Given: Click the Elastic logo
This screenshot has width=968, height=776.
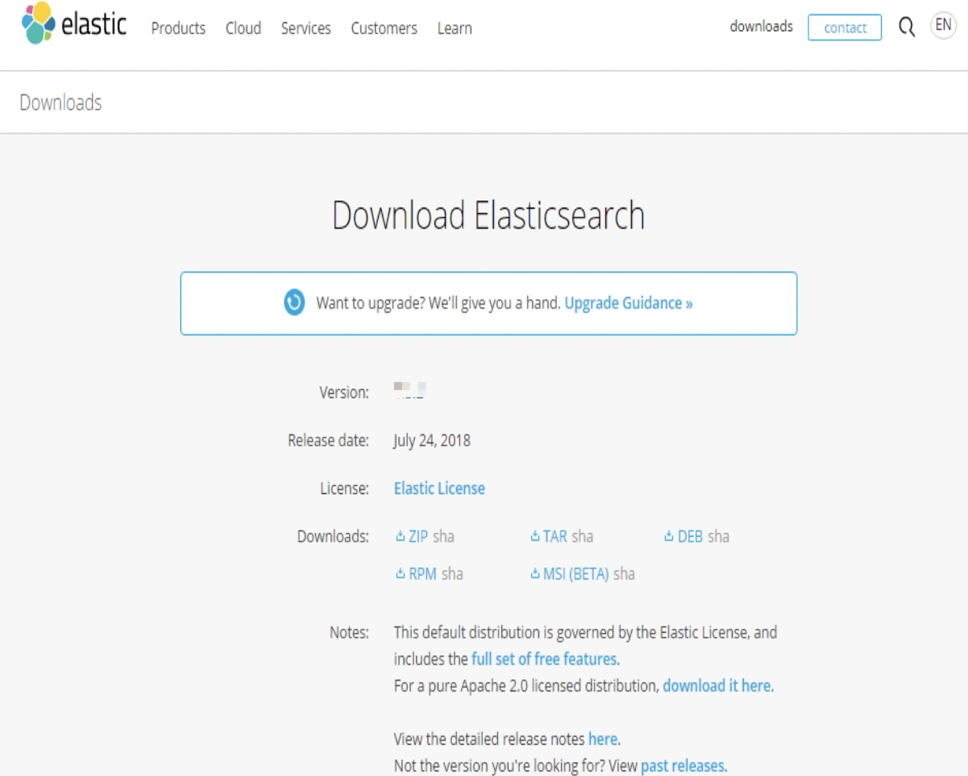Looking at the screenshot, I should pos(74,23).
